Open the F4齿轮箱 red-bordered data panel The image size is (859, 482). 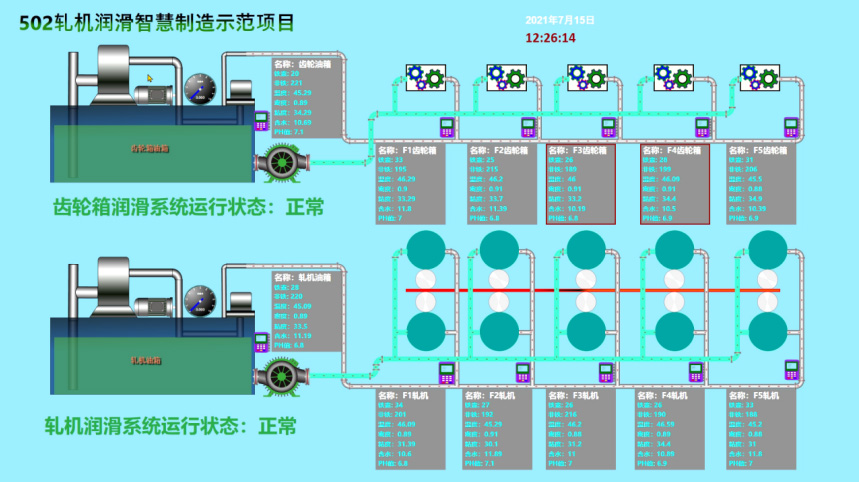pyautogui.click(x=675, y=184)
